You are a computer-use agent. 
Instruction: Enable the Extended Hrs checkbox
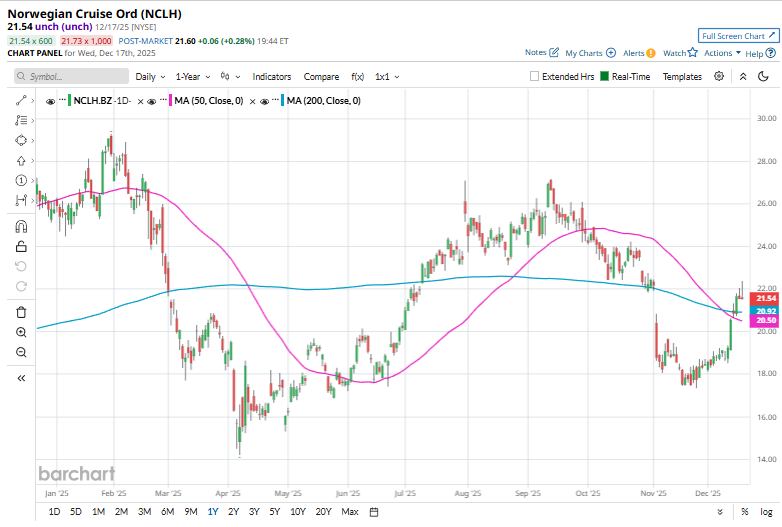(535, 76)
